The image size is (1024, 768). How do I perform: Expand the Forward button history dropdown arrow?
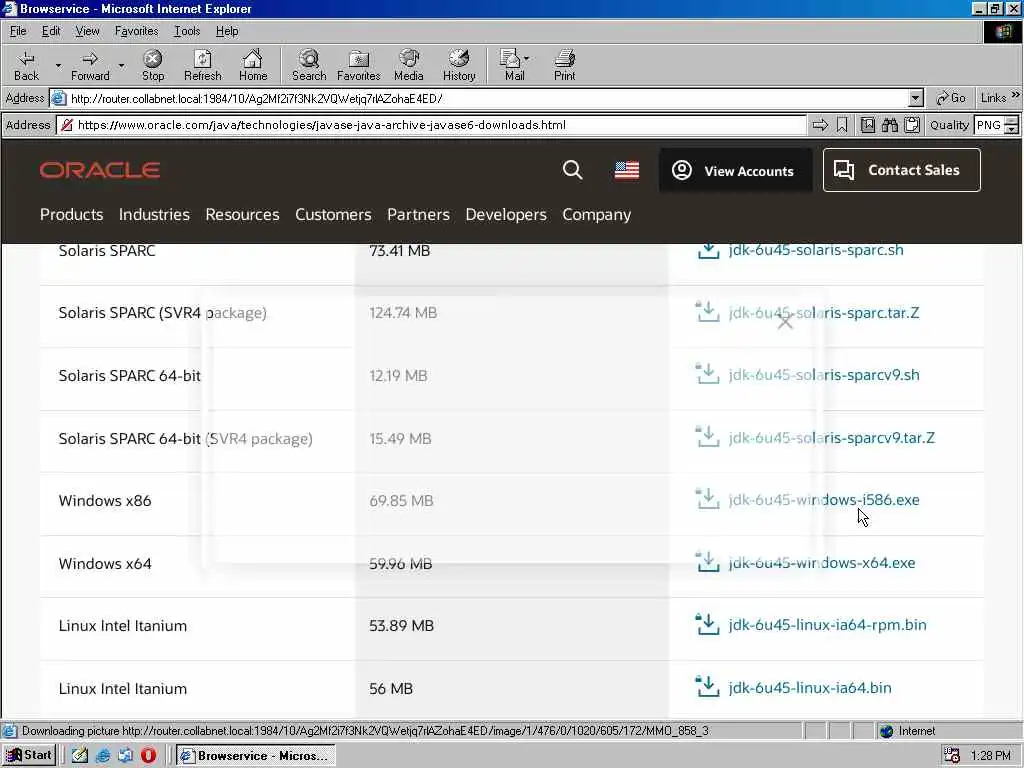point(121,65)
